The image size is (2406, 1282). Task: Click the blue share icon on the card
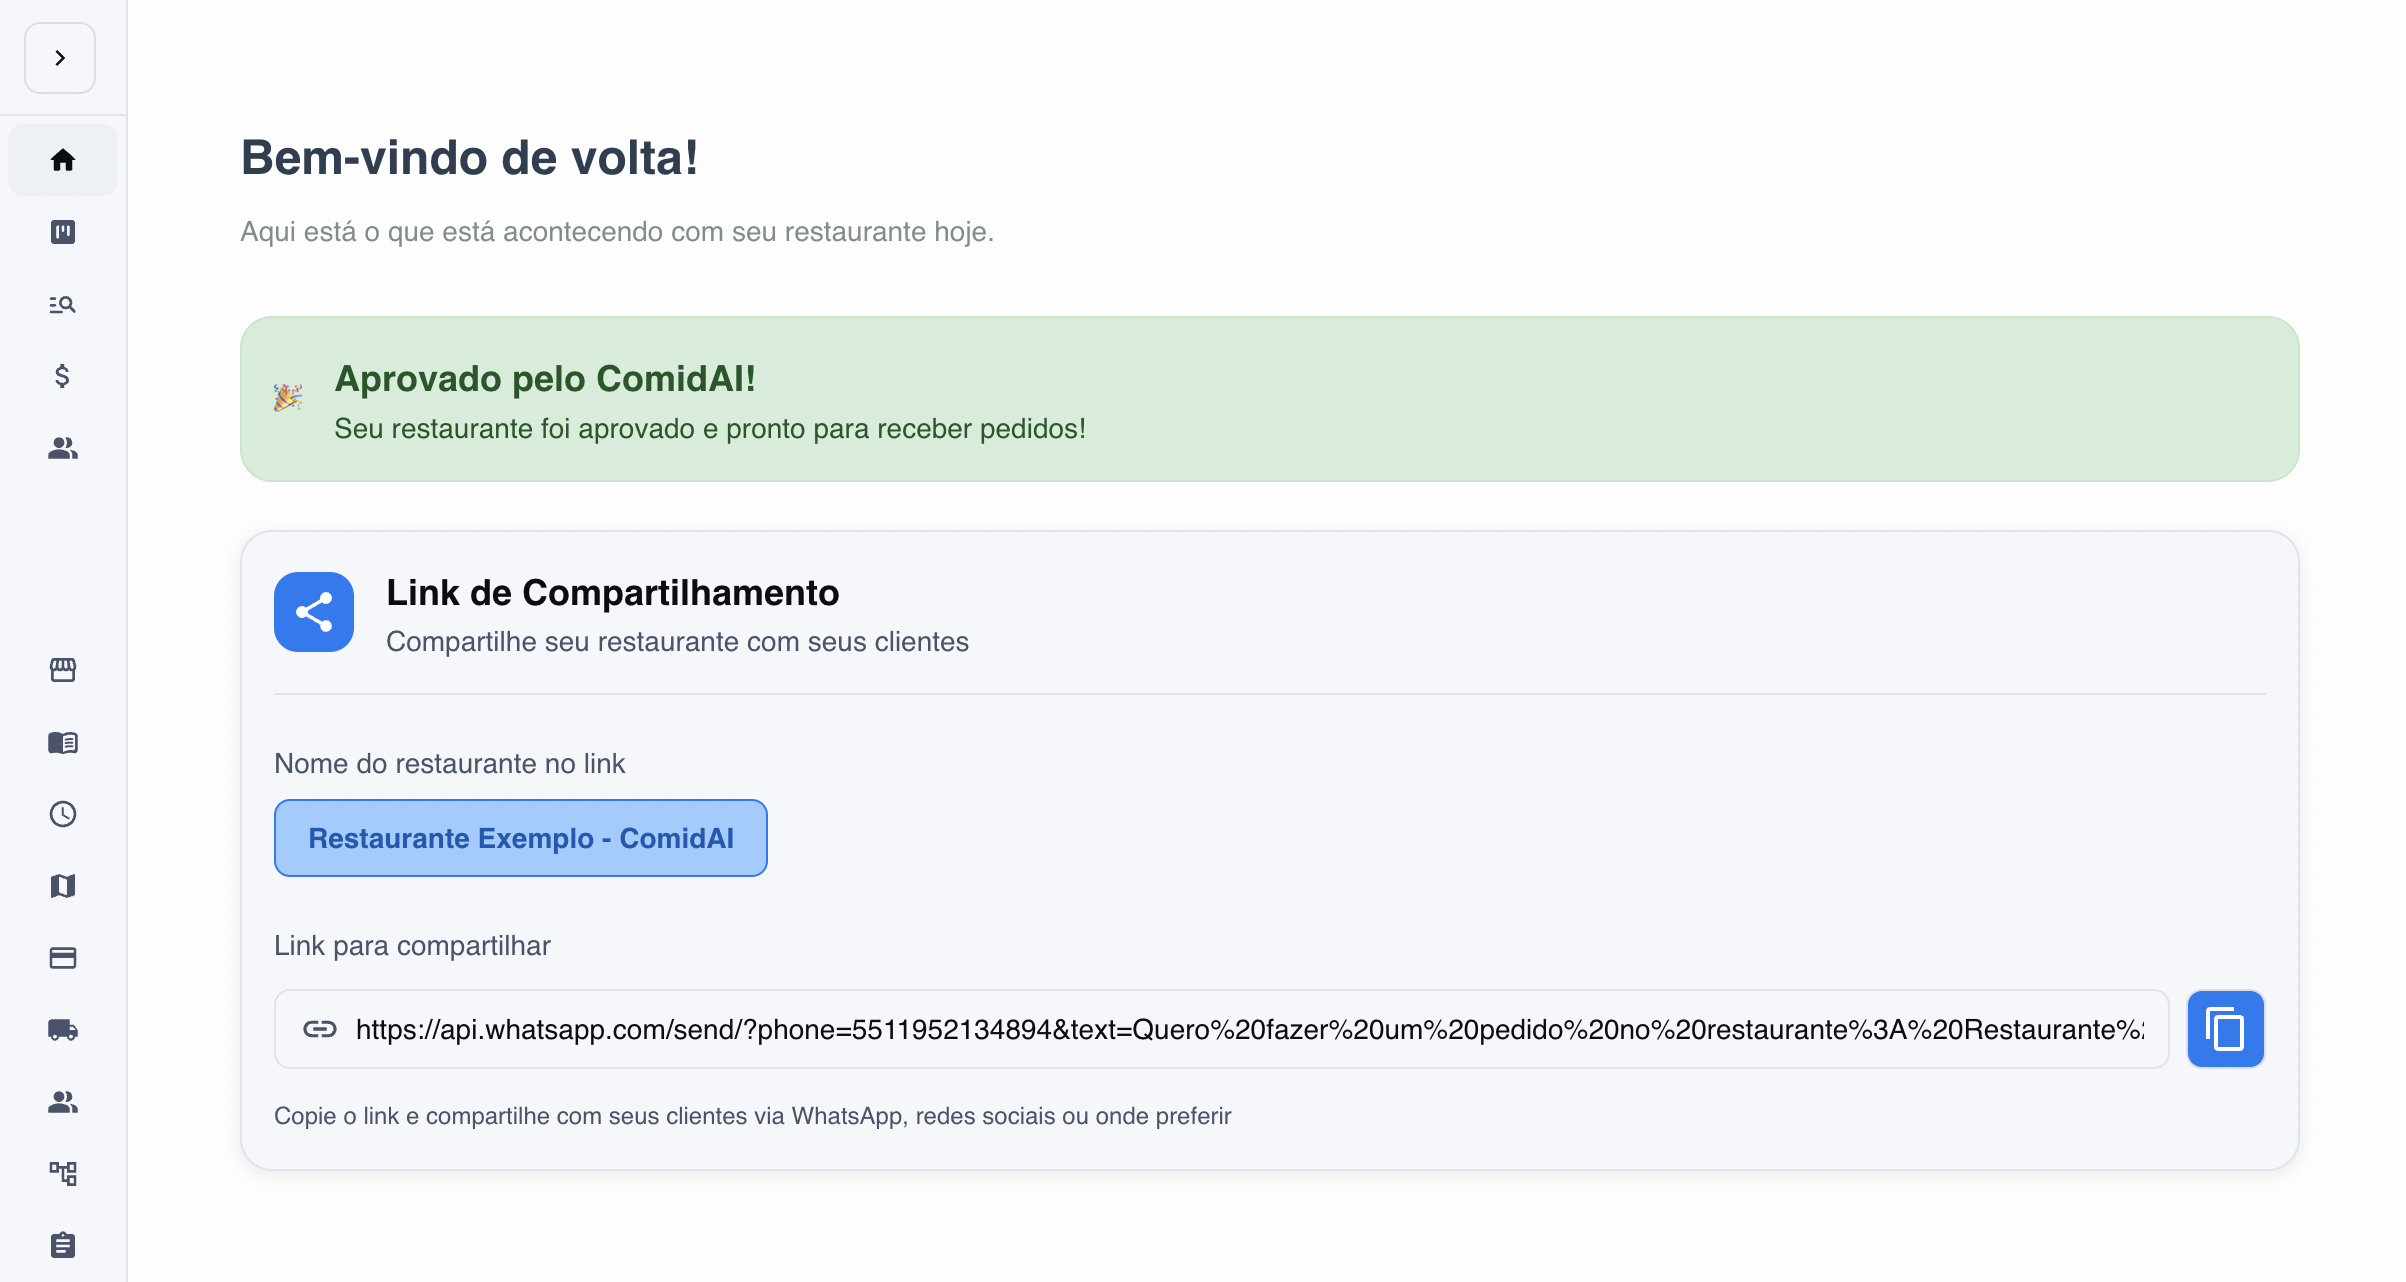click(313, 612)
